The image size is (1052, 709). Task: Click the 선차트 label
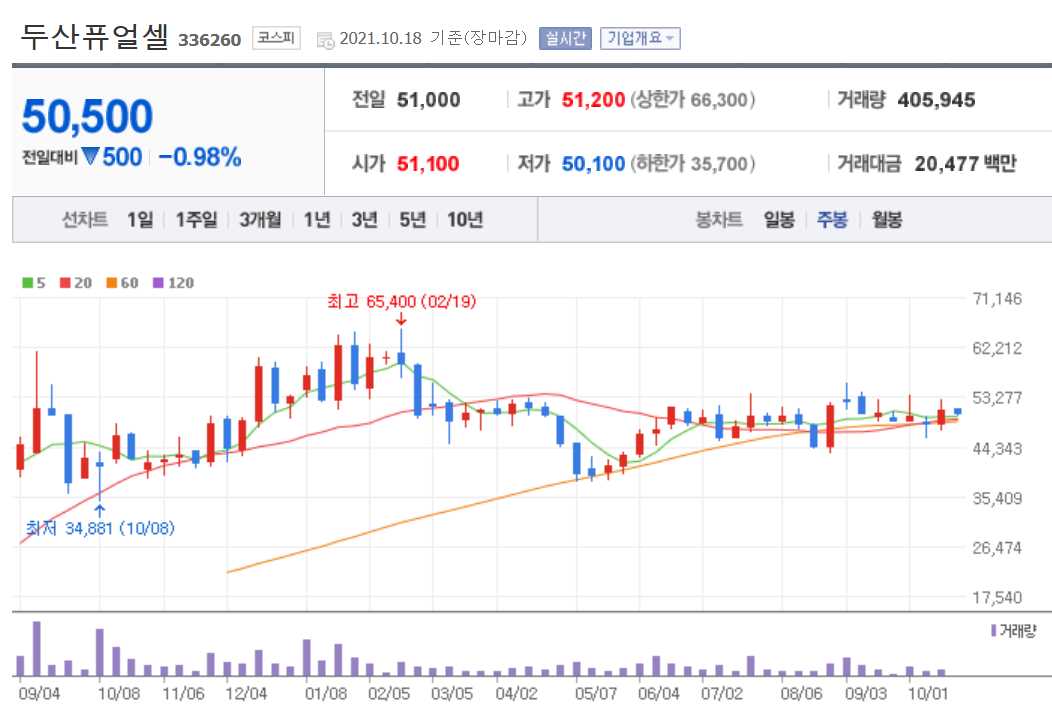click(x=85, y=219)
